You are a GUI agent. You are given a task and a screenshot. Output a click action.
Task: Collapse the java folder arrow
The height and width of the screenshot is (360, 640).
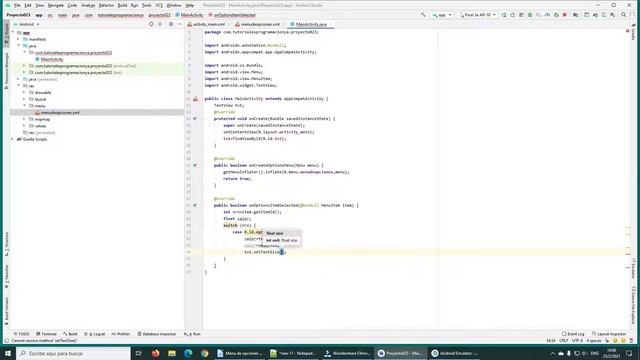pyautogui.click(x=19, y=46)
